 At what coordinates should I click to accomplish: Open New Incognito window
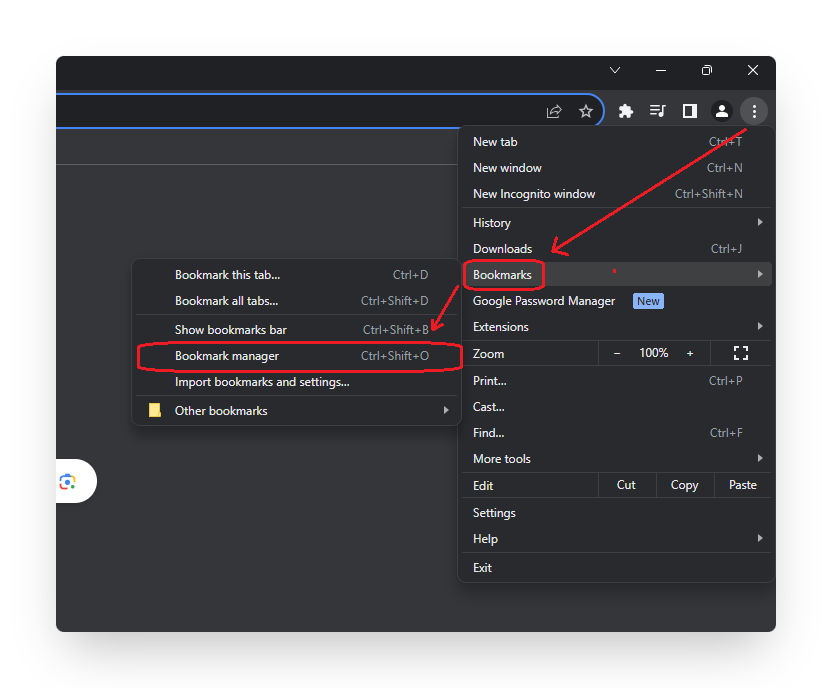pyautogui.click(x=534, y=194)
